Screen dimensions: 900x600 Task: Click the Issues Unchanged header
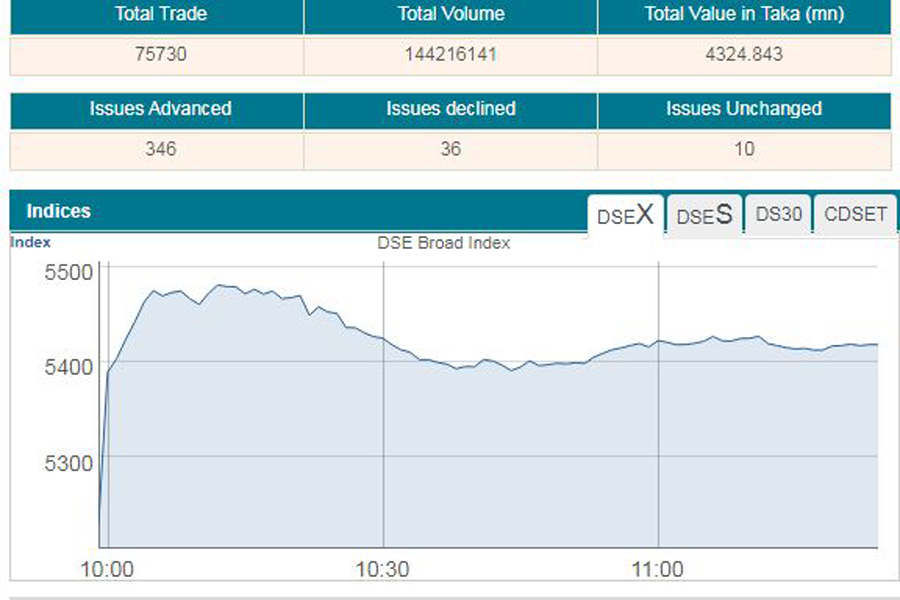(744, 109)
